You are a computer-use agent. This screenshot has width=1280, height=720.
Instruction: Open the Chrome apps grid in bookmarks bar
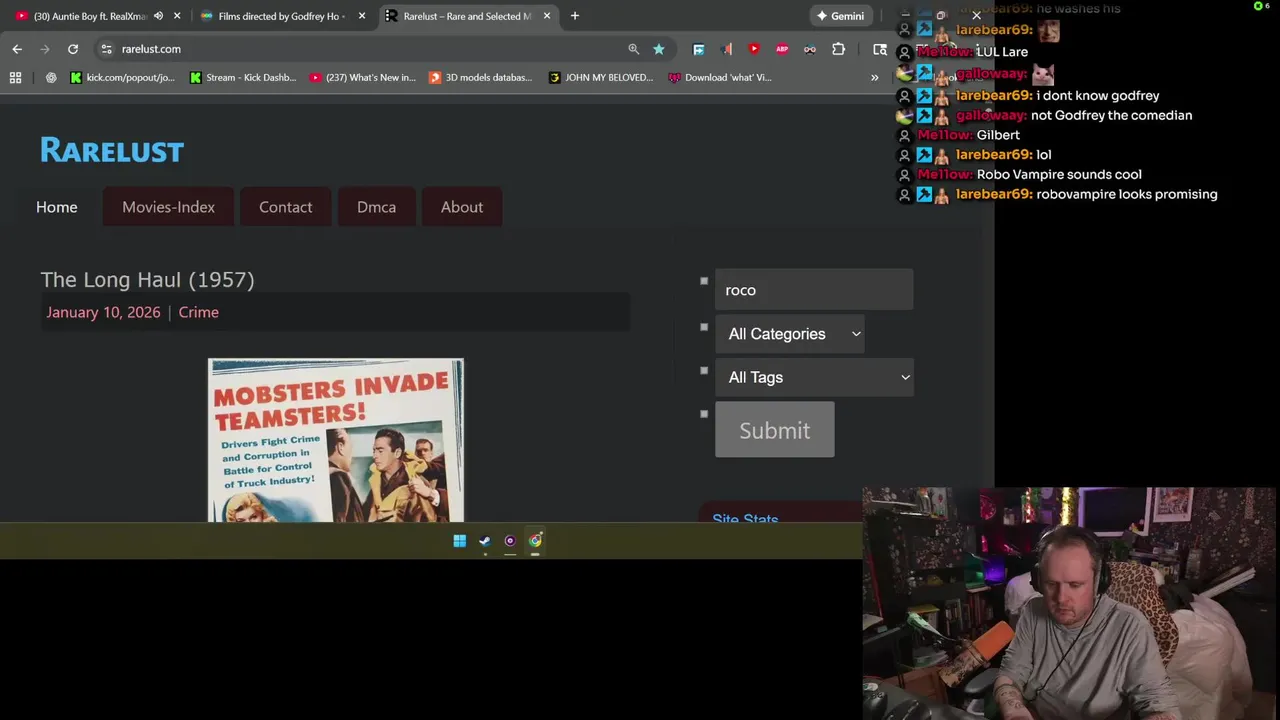[15, 77]
